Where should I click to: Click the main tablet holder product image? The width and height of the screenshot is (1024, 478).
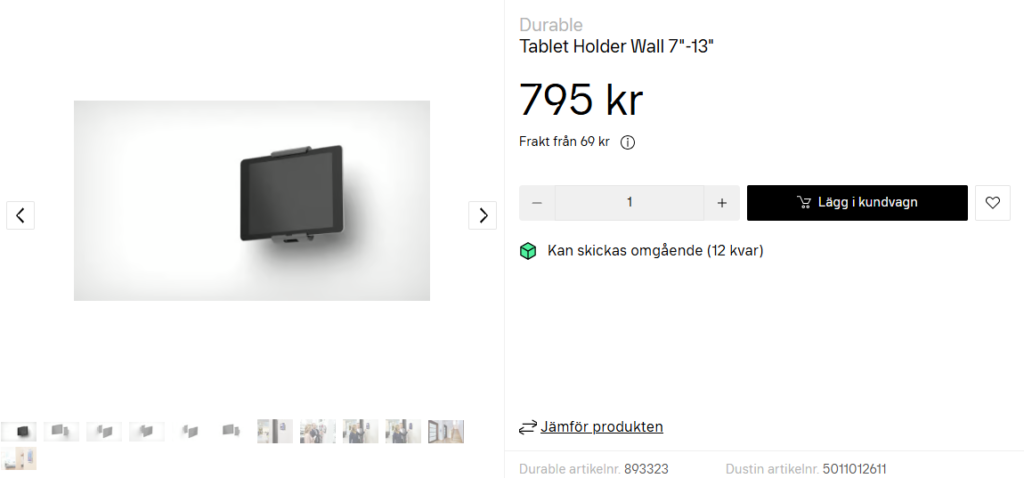click(252, 200)
